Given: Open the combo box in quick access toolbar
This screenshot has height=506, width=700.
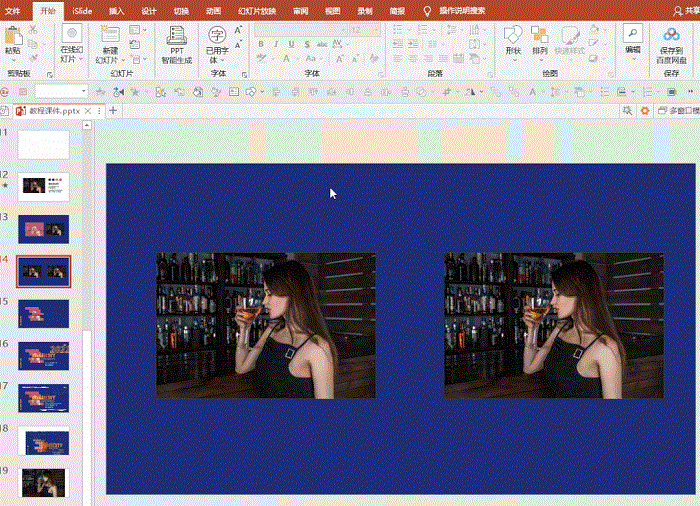Looking at the screenshot, I should tap(61, 91).
